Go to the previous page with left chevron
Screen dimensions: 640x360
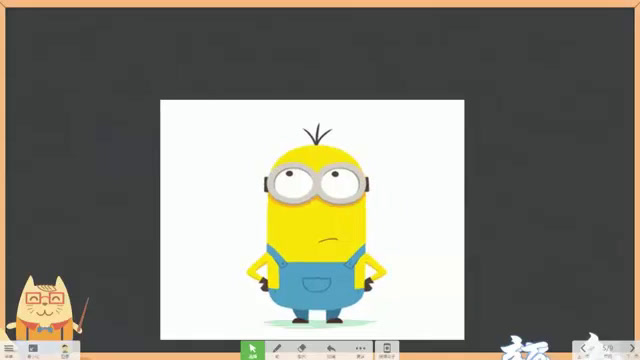pyautogui.click(x=583, y=348)
